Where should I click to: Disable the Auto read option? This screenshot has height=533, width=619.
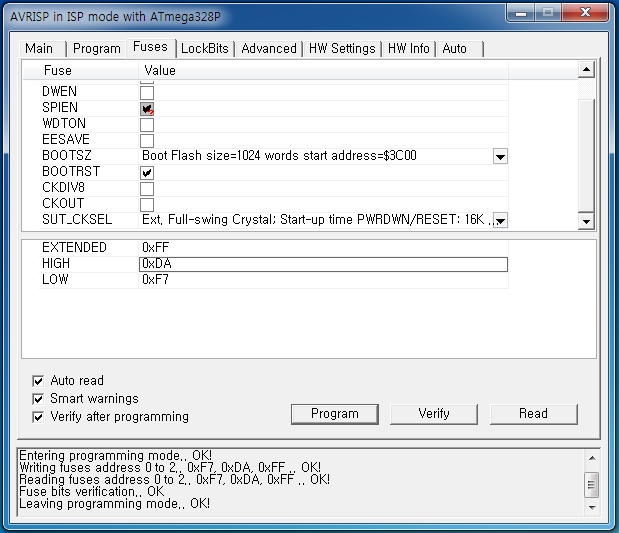click(x=38, y=381)
